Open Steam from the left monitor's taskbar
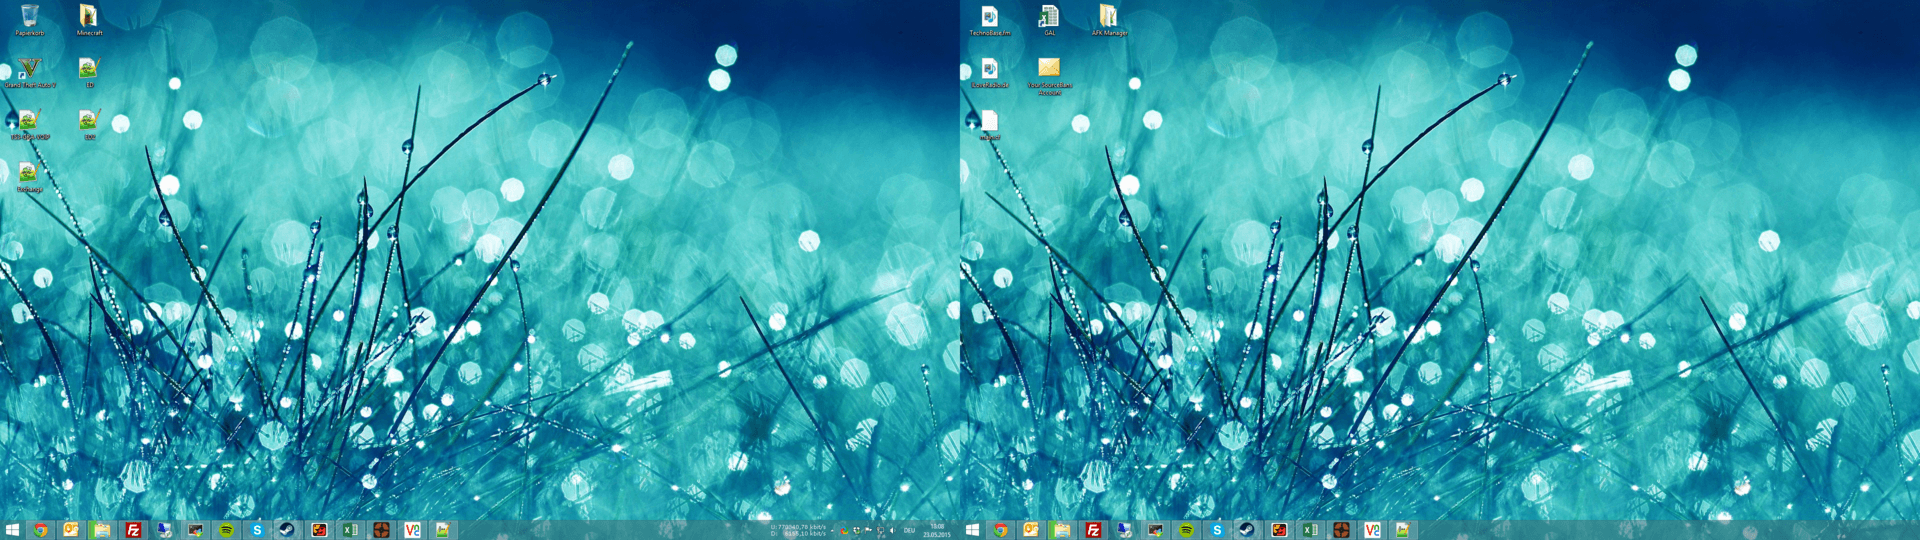 [x=287, y=530]
